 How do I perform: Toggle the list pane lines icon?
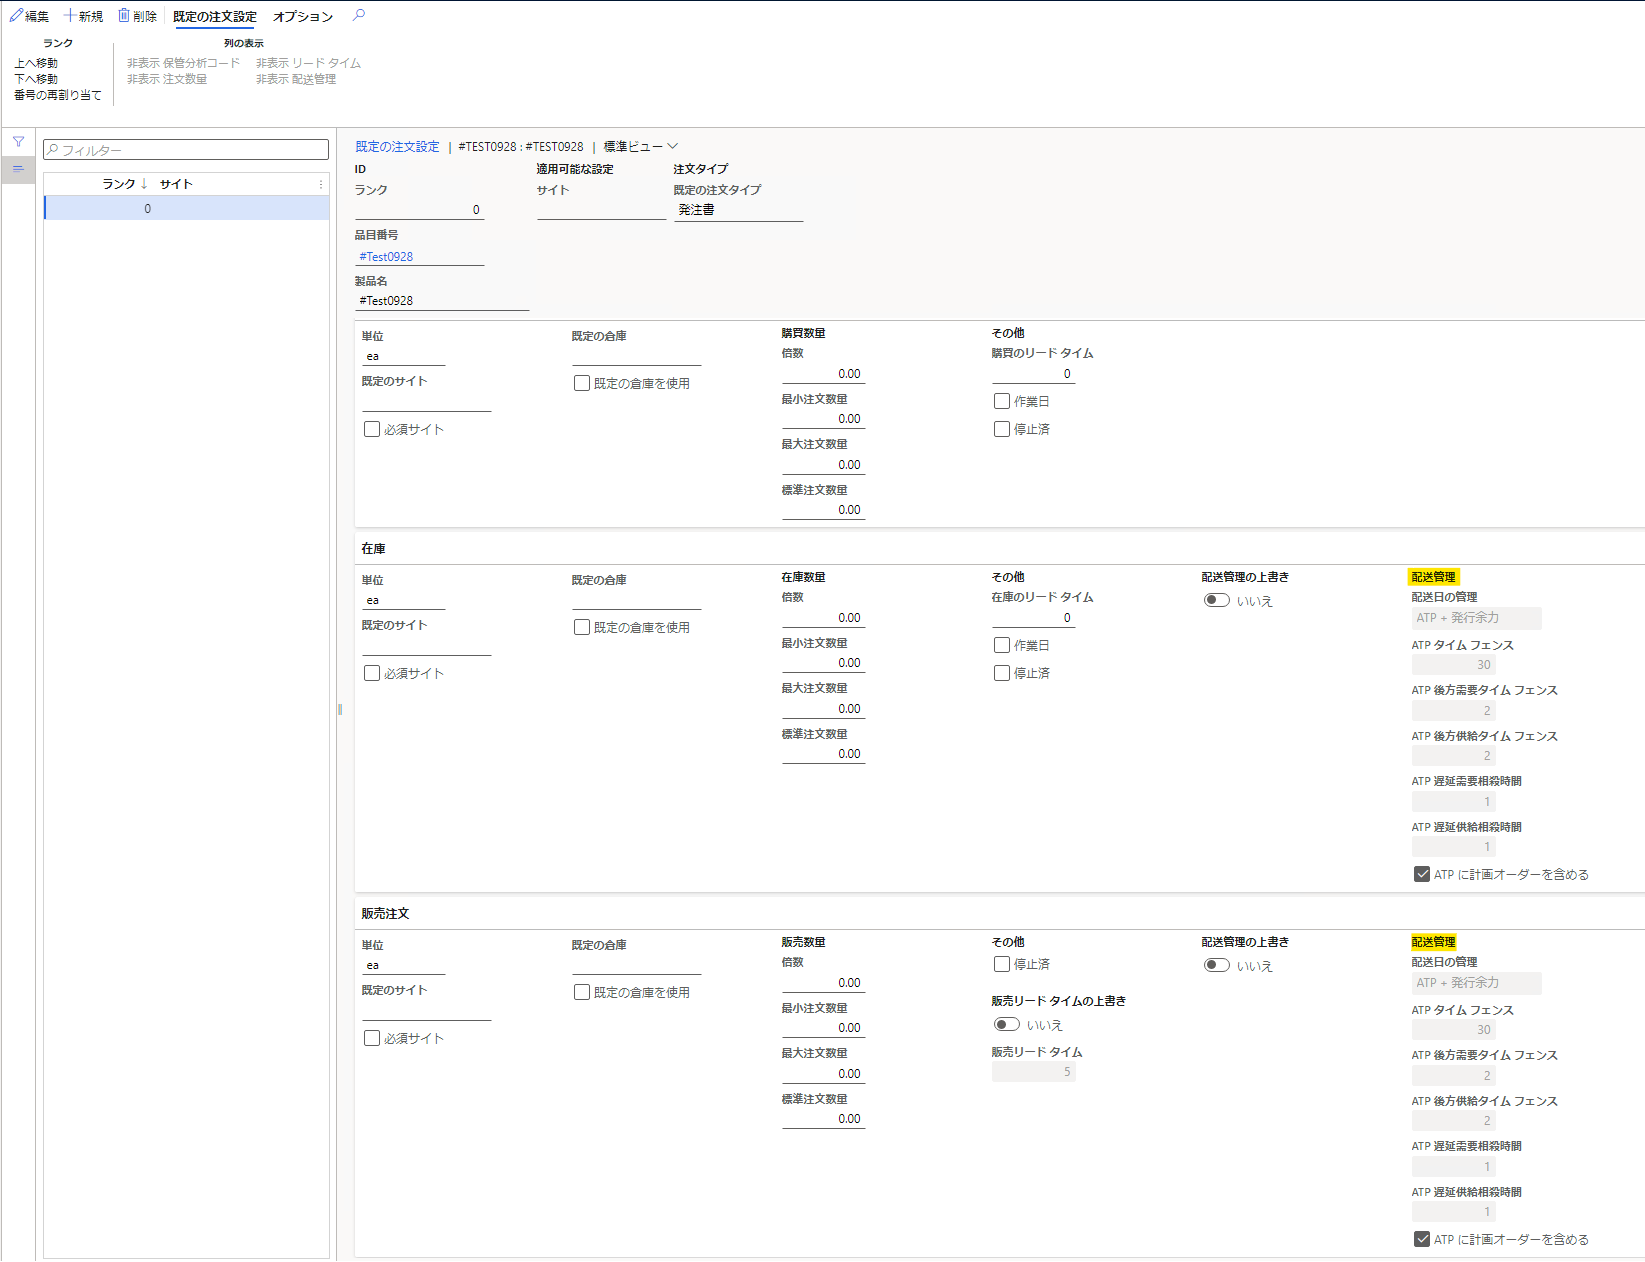tap(18, 169)
